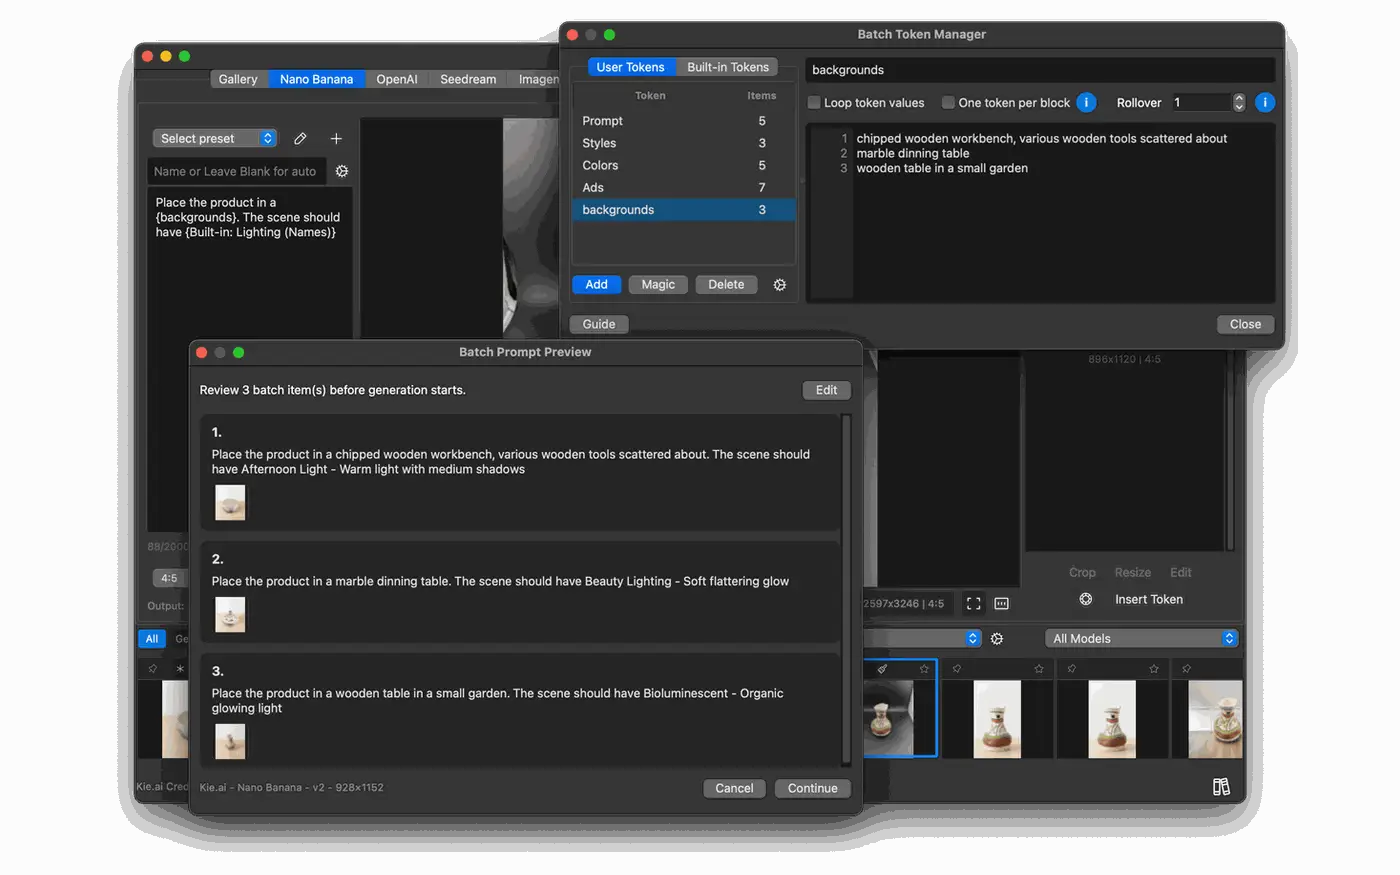Click the Batch Prompt Preview list scrollbar
Screen dimensions: 1400x875
pos(846,590)
